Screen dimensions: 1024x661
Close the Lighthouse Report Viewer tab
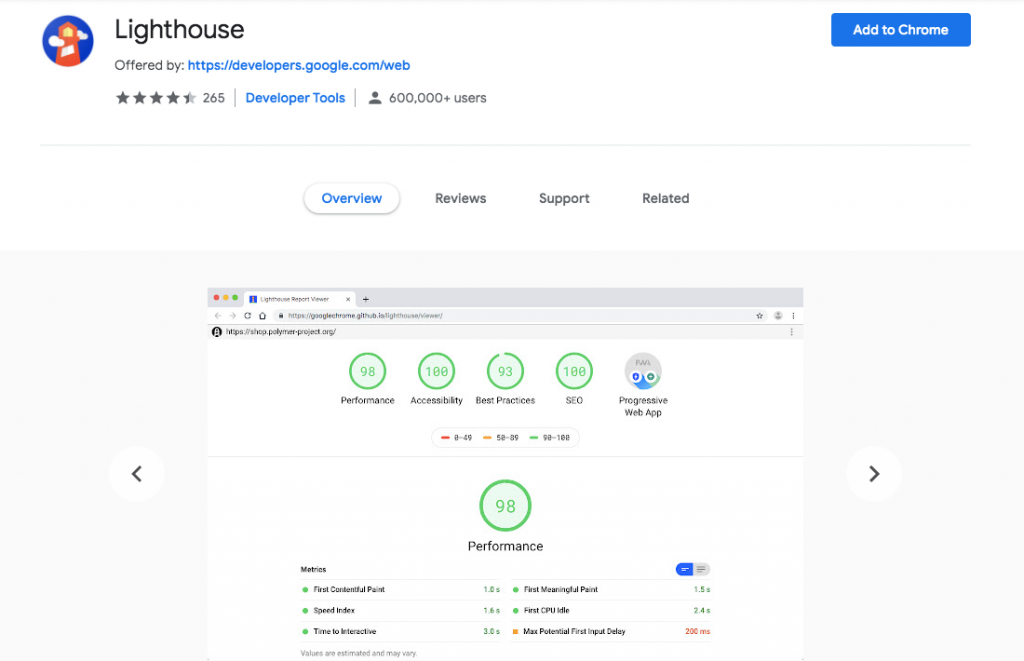[348, 299]
